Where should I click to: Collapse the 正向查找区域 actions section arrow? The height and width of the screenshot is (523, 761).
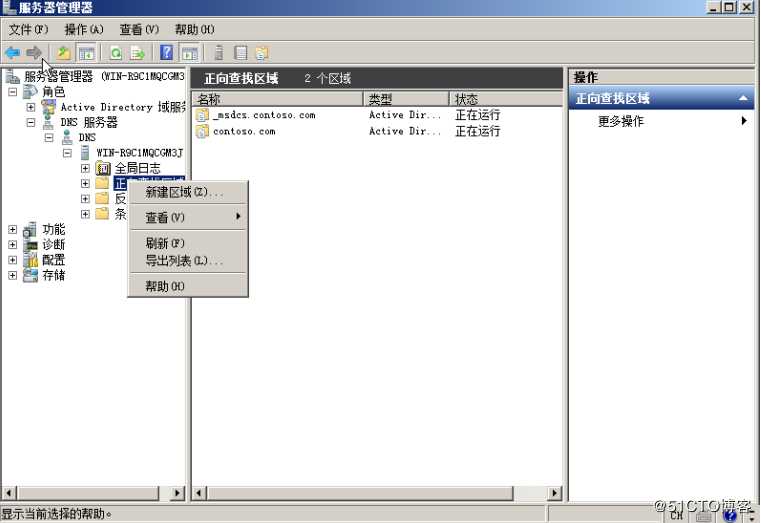point(743,98)
